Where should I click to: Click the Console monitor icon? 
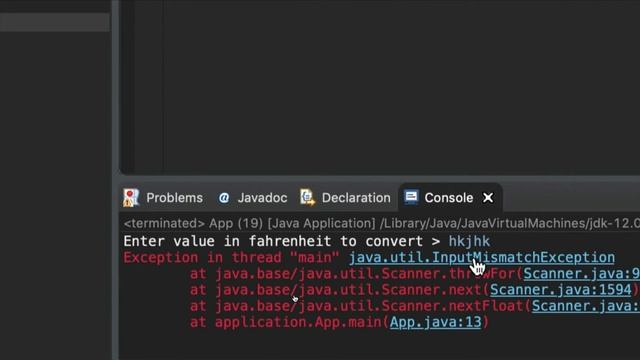pos(411,197)
